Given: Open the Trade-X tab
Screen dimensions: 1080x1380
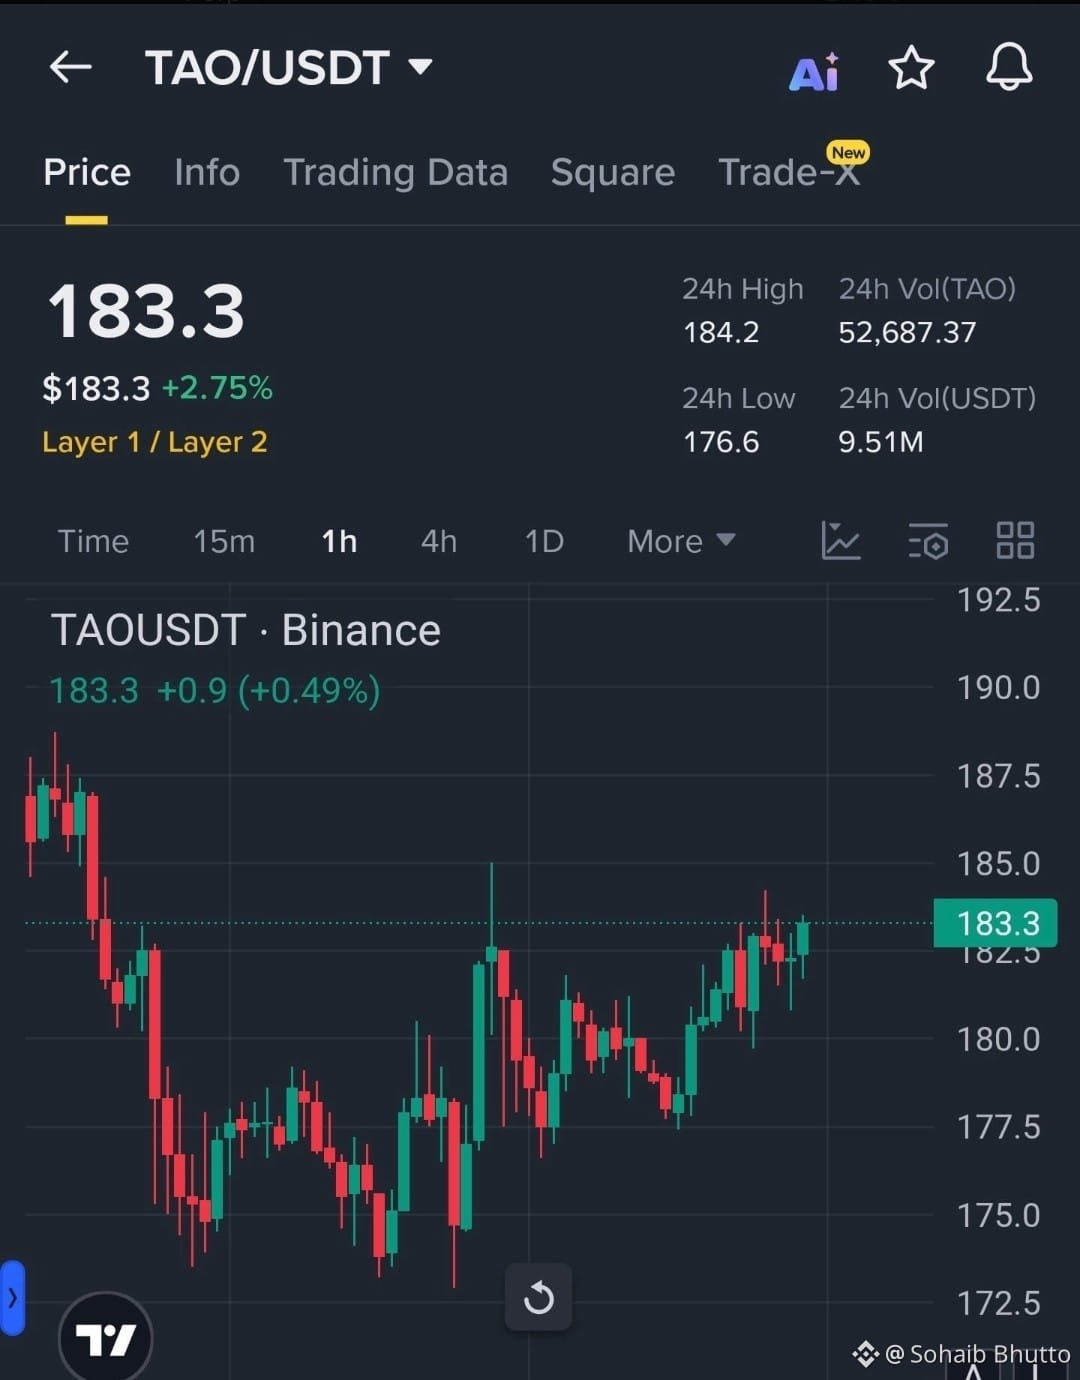Looking at the screenshot, I should click(x=789, y=172).
